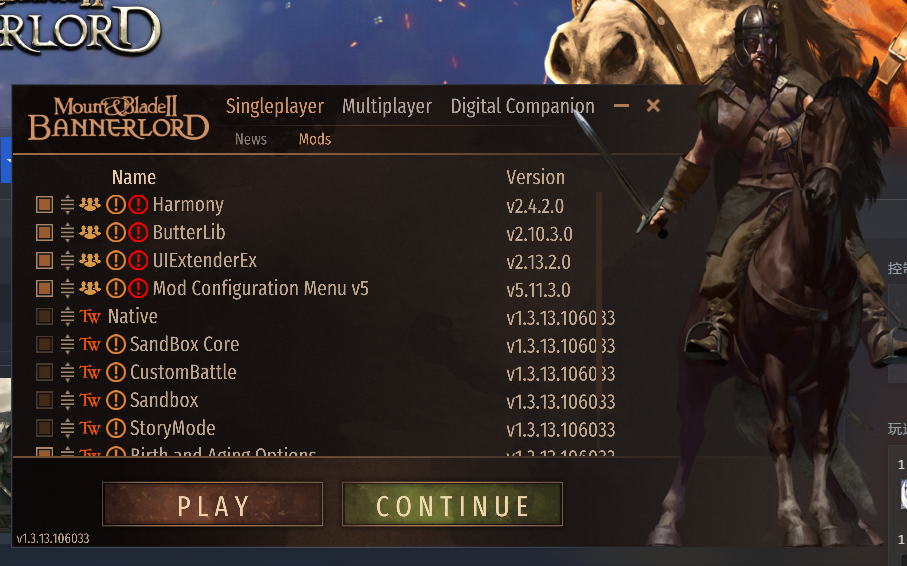Screen dimensions: 907x566
Task: Toggle the Harmony mod checkbox
Action: click(x=45, y=204)
